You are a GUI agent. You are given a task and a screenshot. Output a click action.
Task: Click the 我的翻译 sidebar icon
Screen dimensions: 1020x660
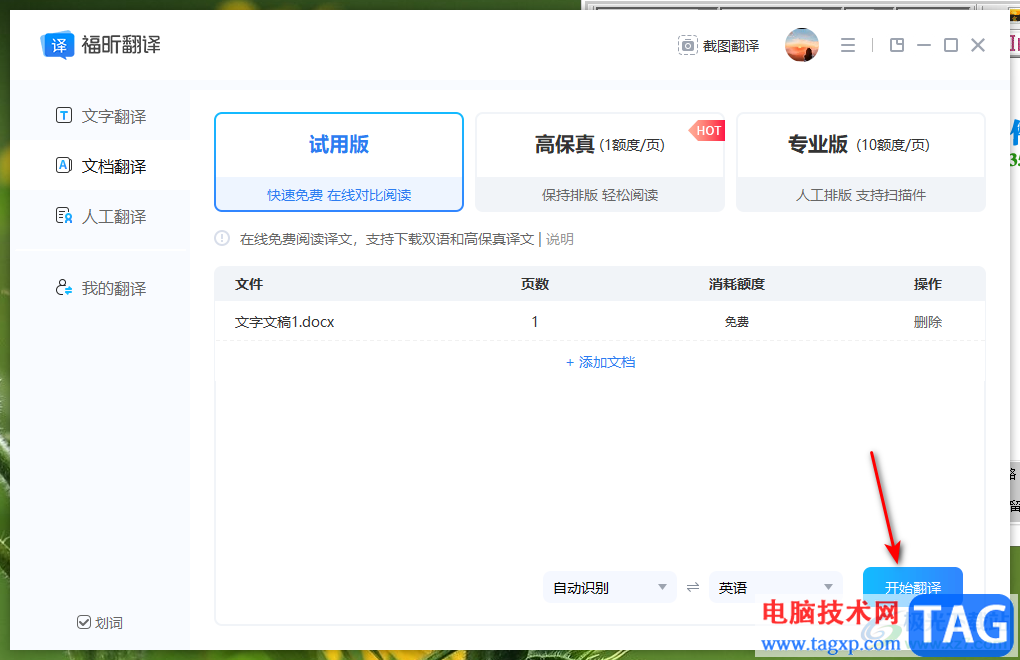point(64,287)
